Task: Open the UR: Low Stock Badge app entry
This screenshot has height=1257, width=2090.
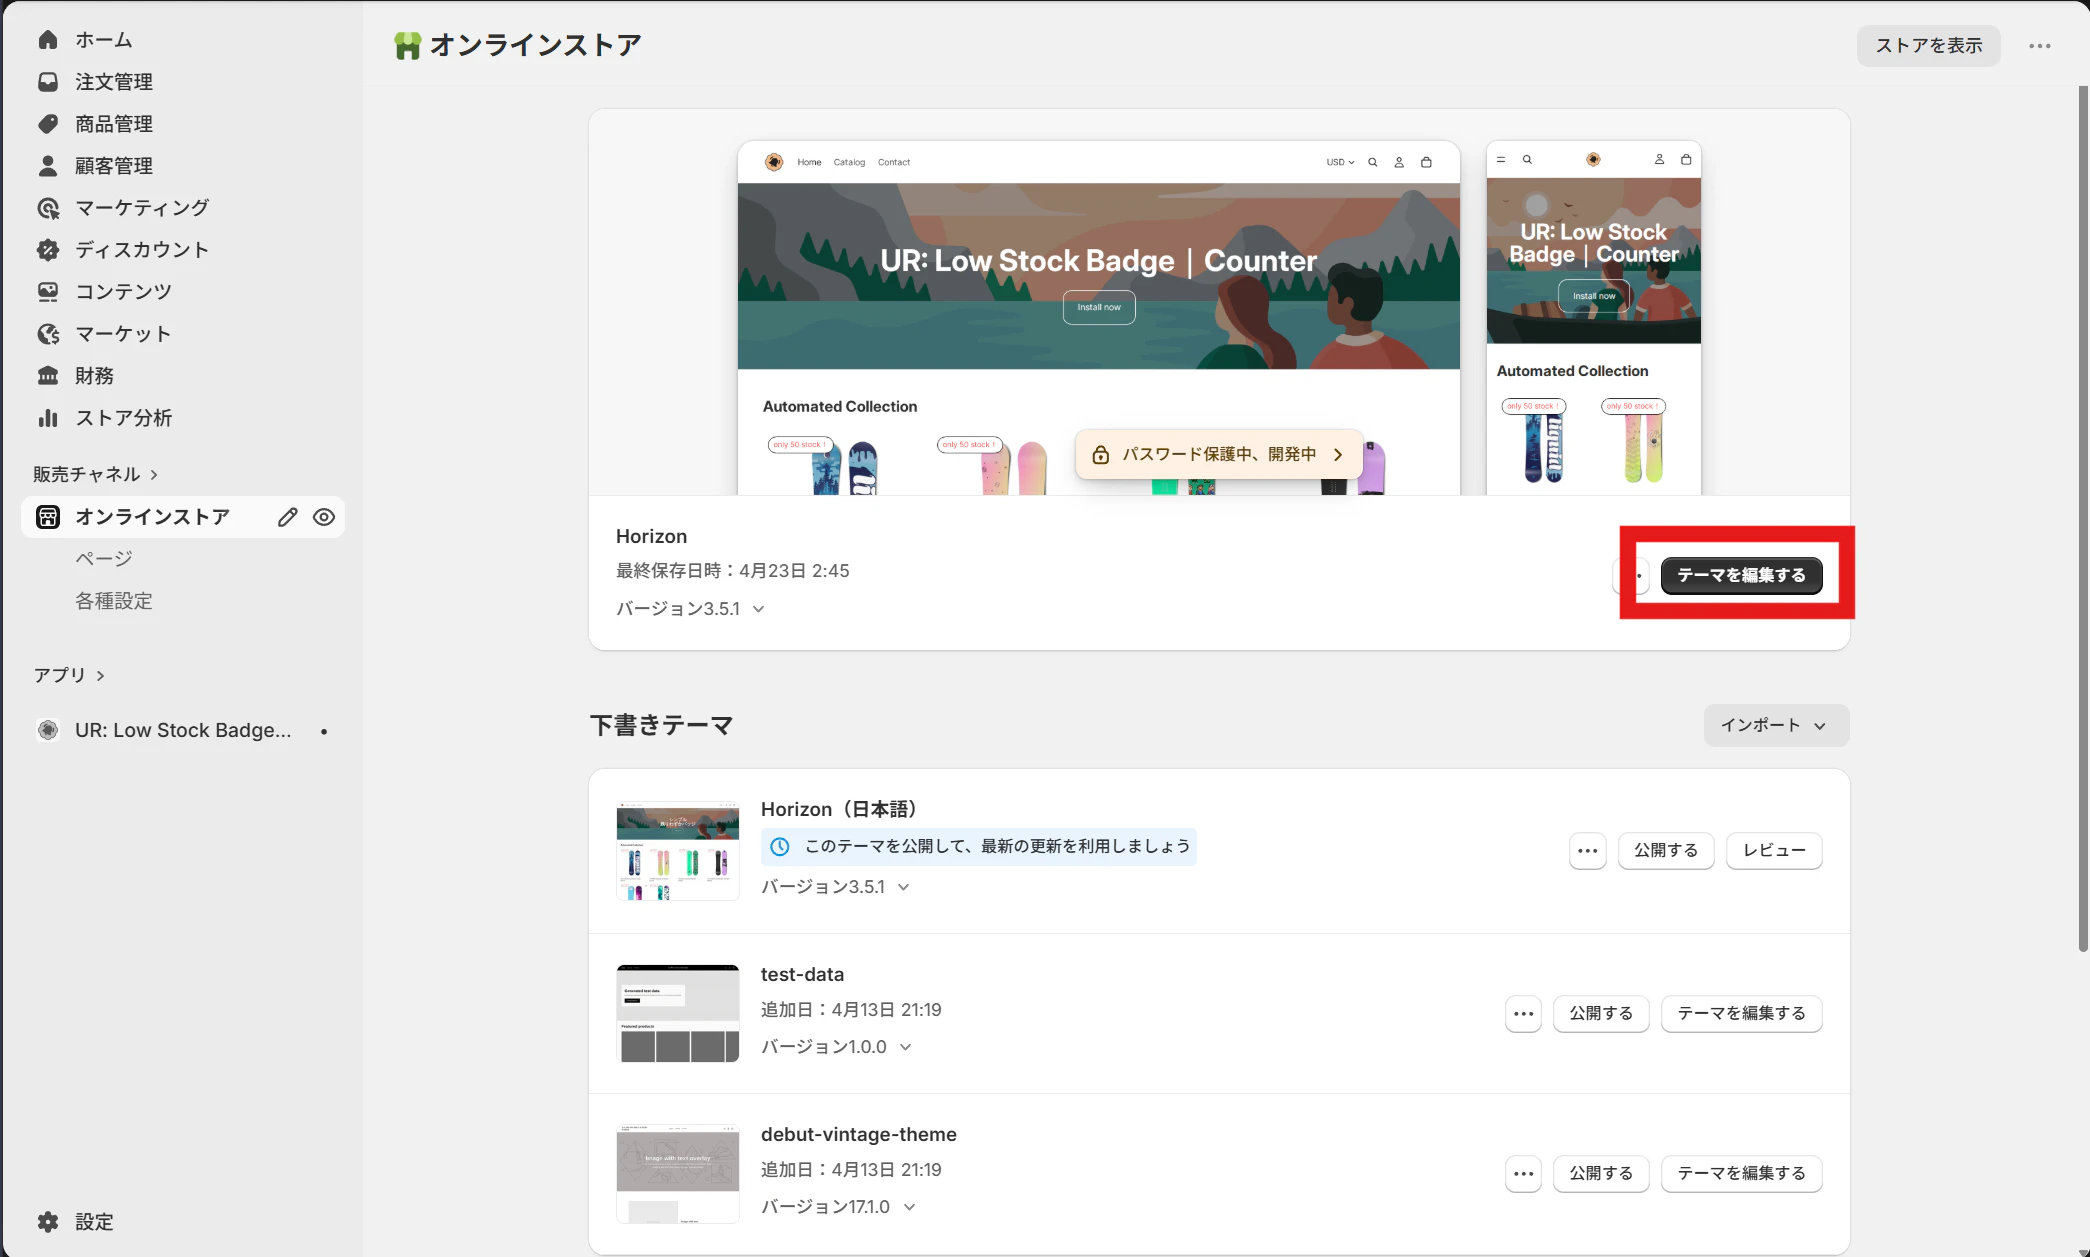Action: [x=183, y=731]
